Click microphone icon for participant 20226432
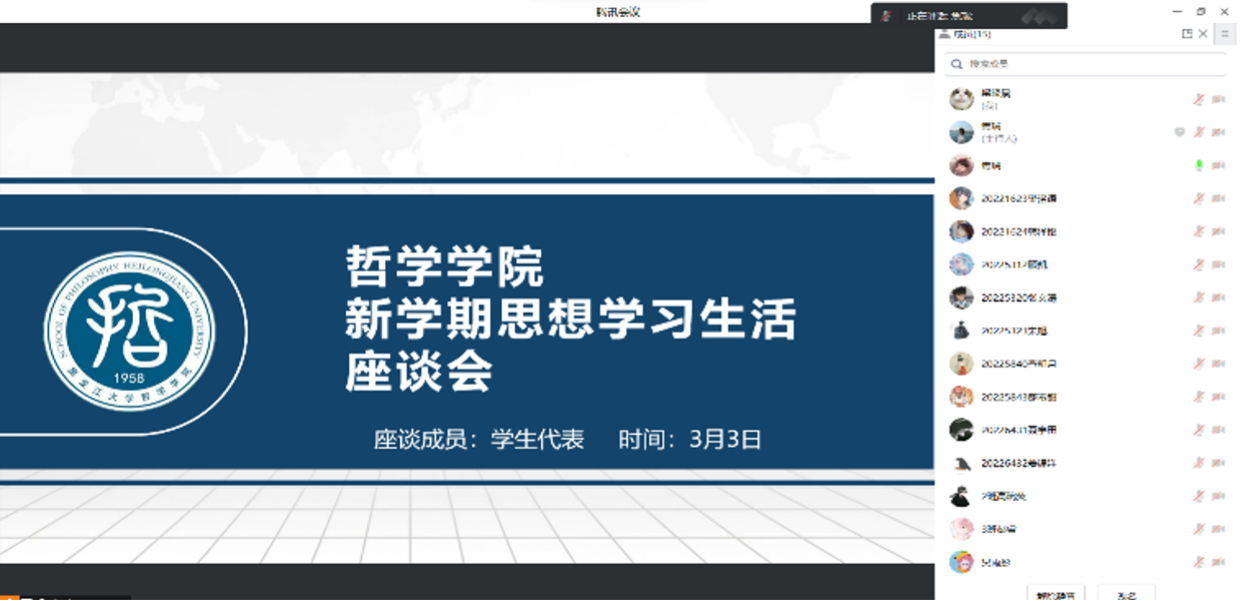The height and width of the screenshot is (605, 1240). click(x=1199, y=463)
